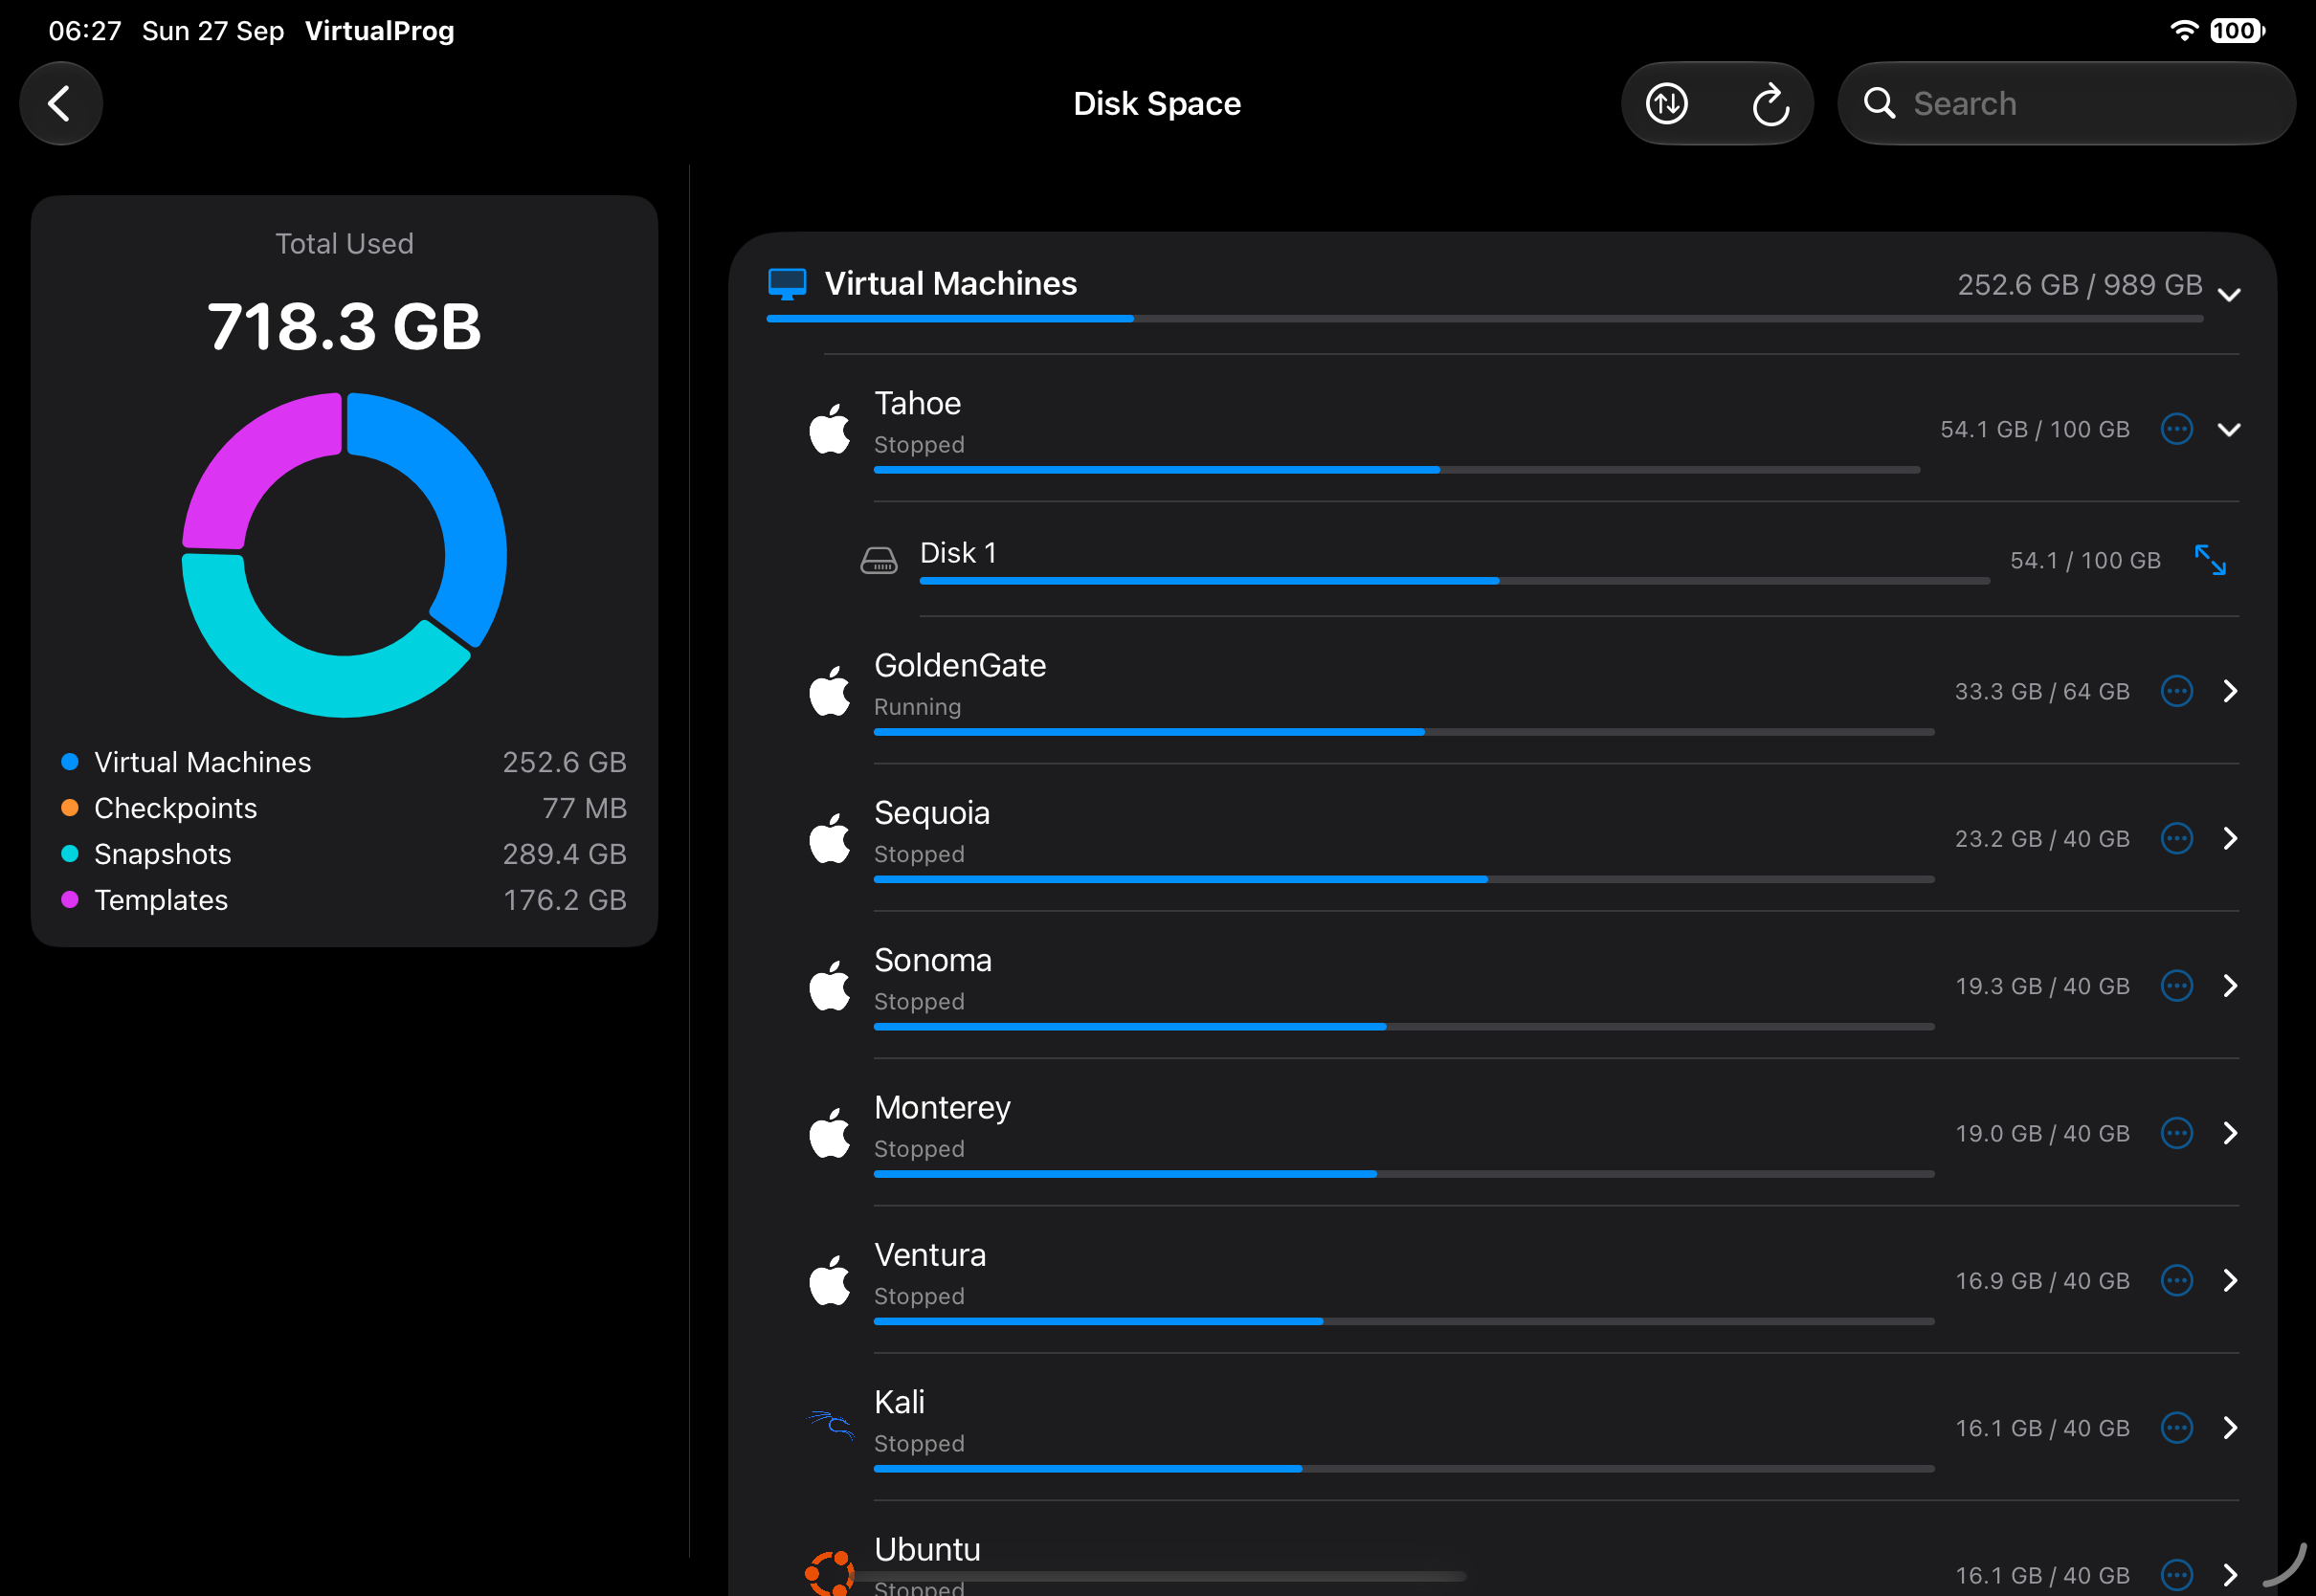Click the Tahoe Apple logo icon
This screenshot has height=1596, width=2316.
tap(829, 429)
